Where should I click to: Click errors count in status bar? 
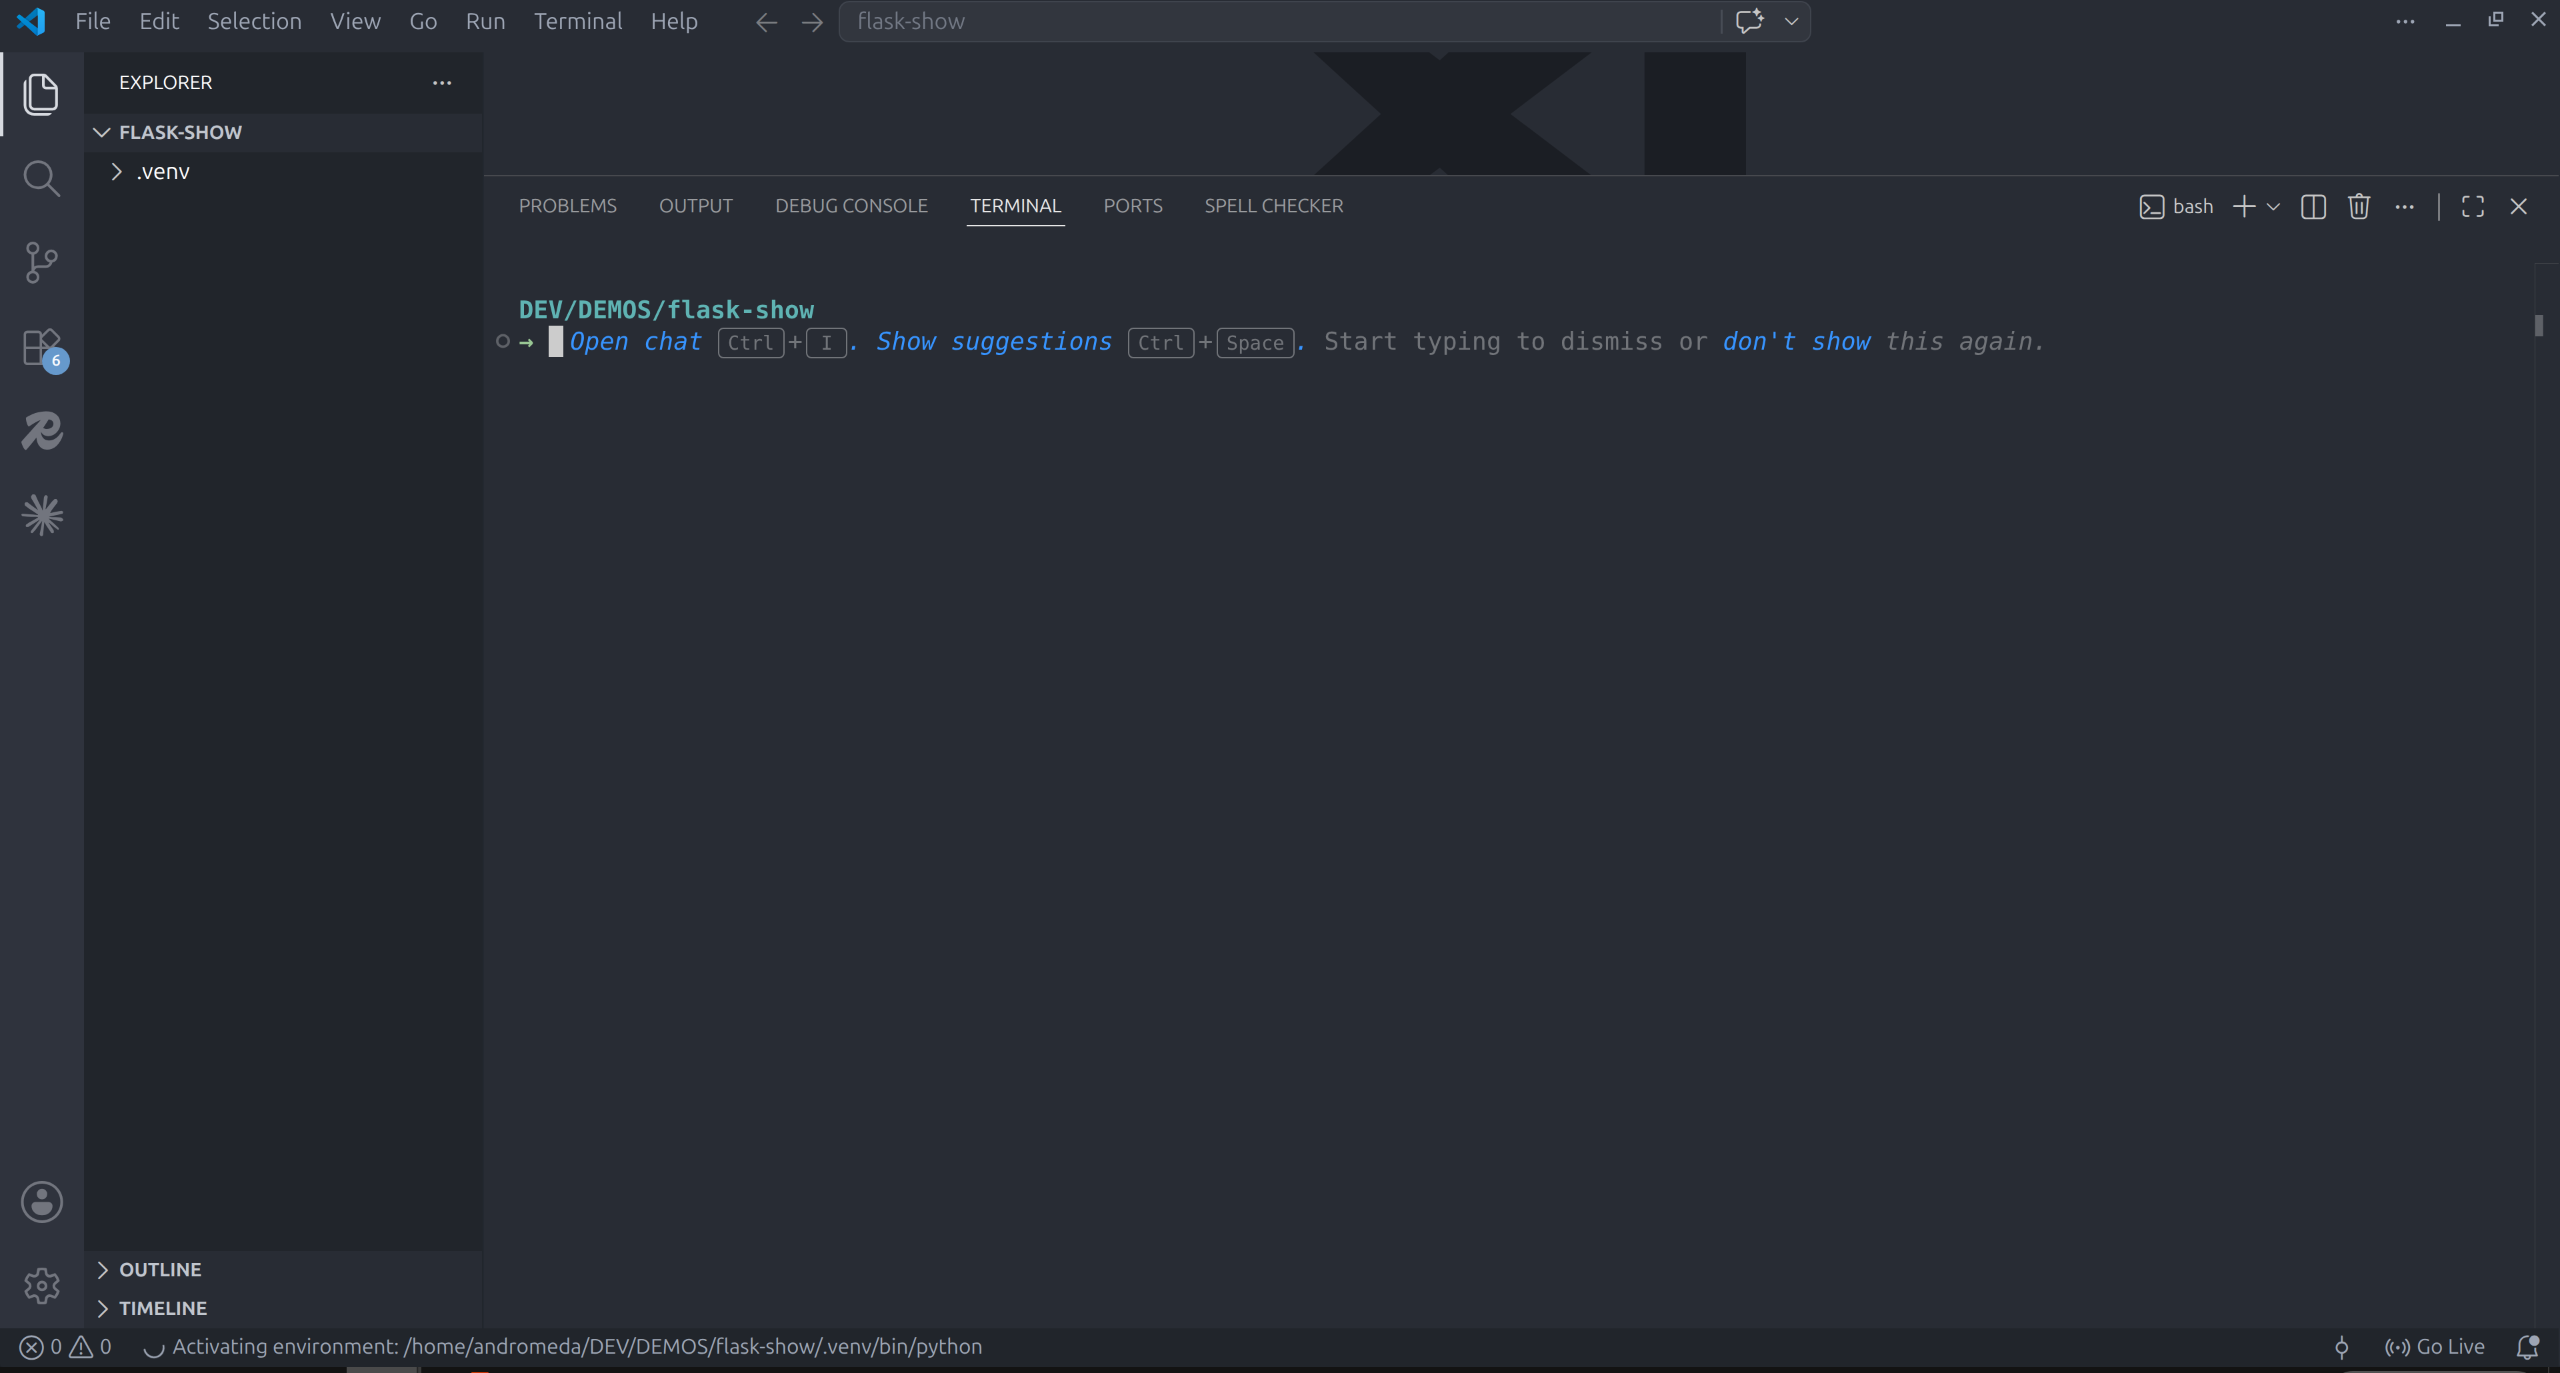click(x=41, y=1347)
